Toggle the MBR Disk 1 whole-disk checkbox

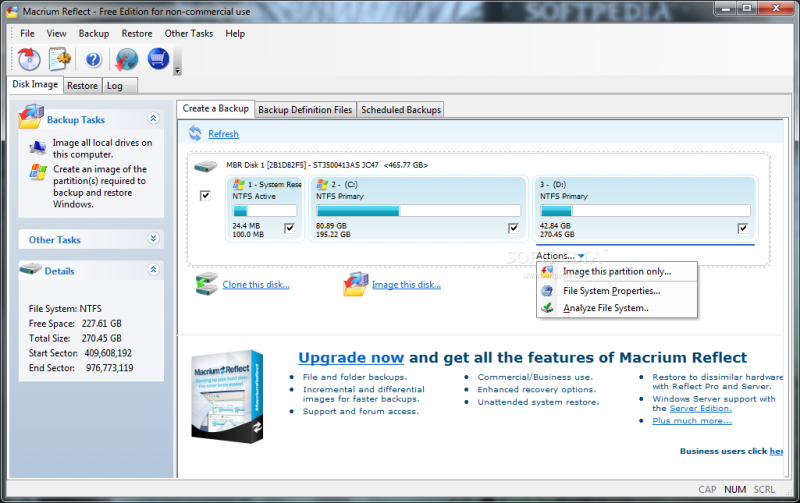click(x=205, y=196)
